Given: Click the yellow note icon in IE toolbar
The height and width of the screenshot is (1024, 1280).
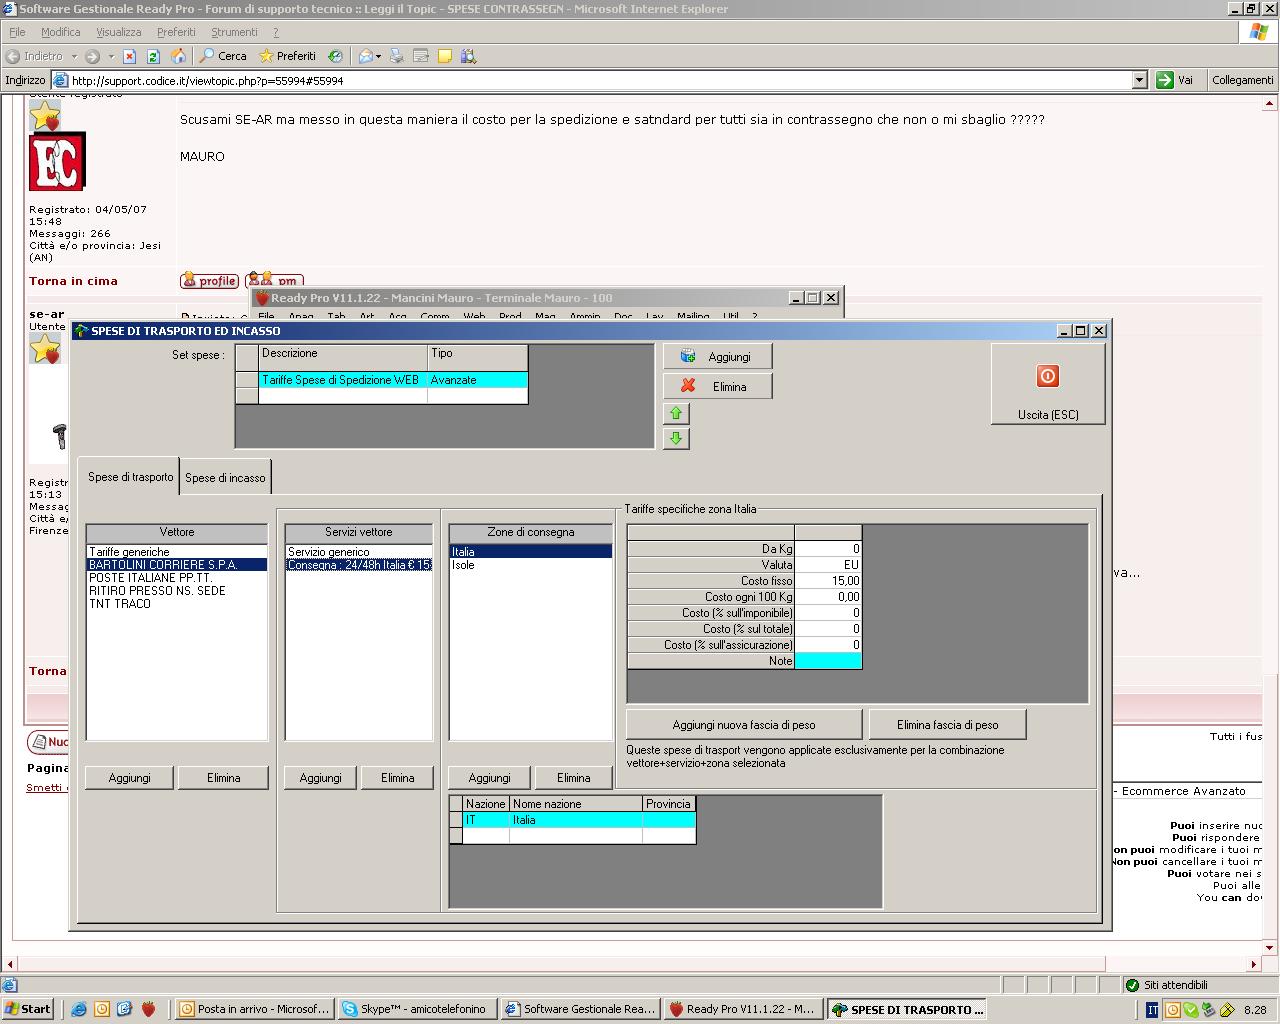Looking at the screenshot, I should (445, 56).
